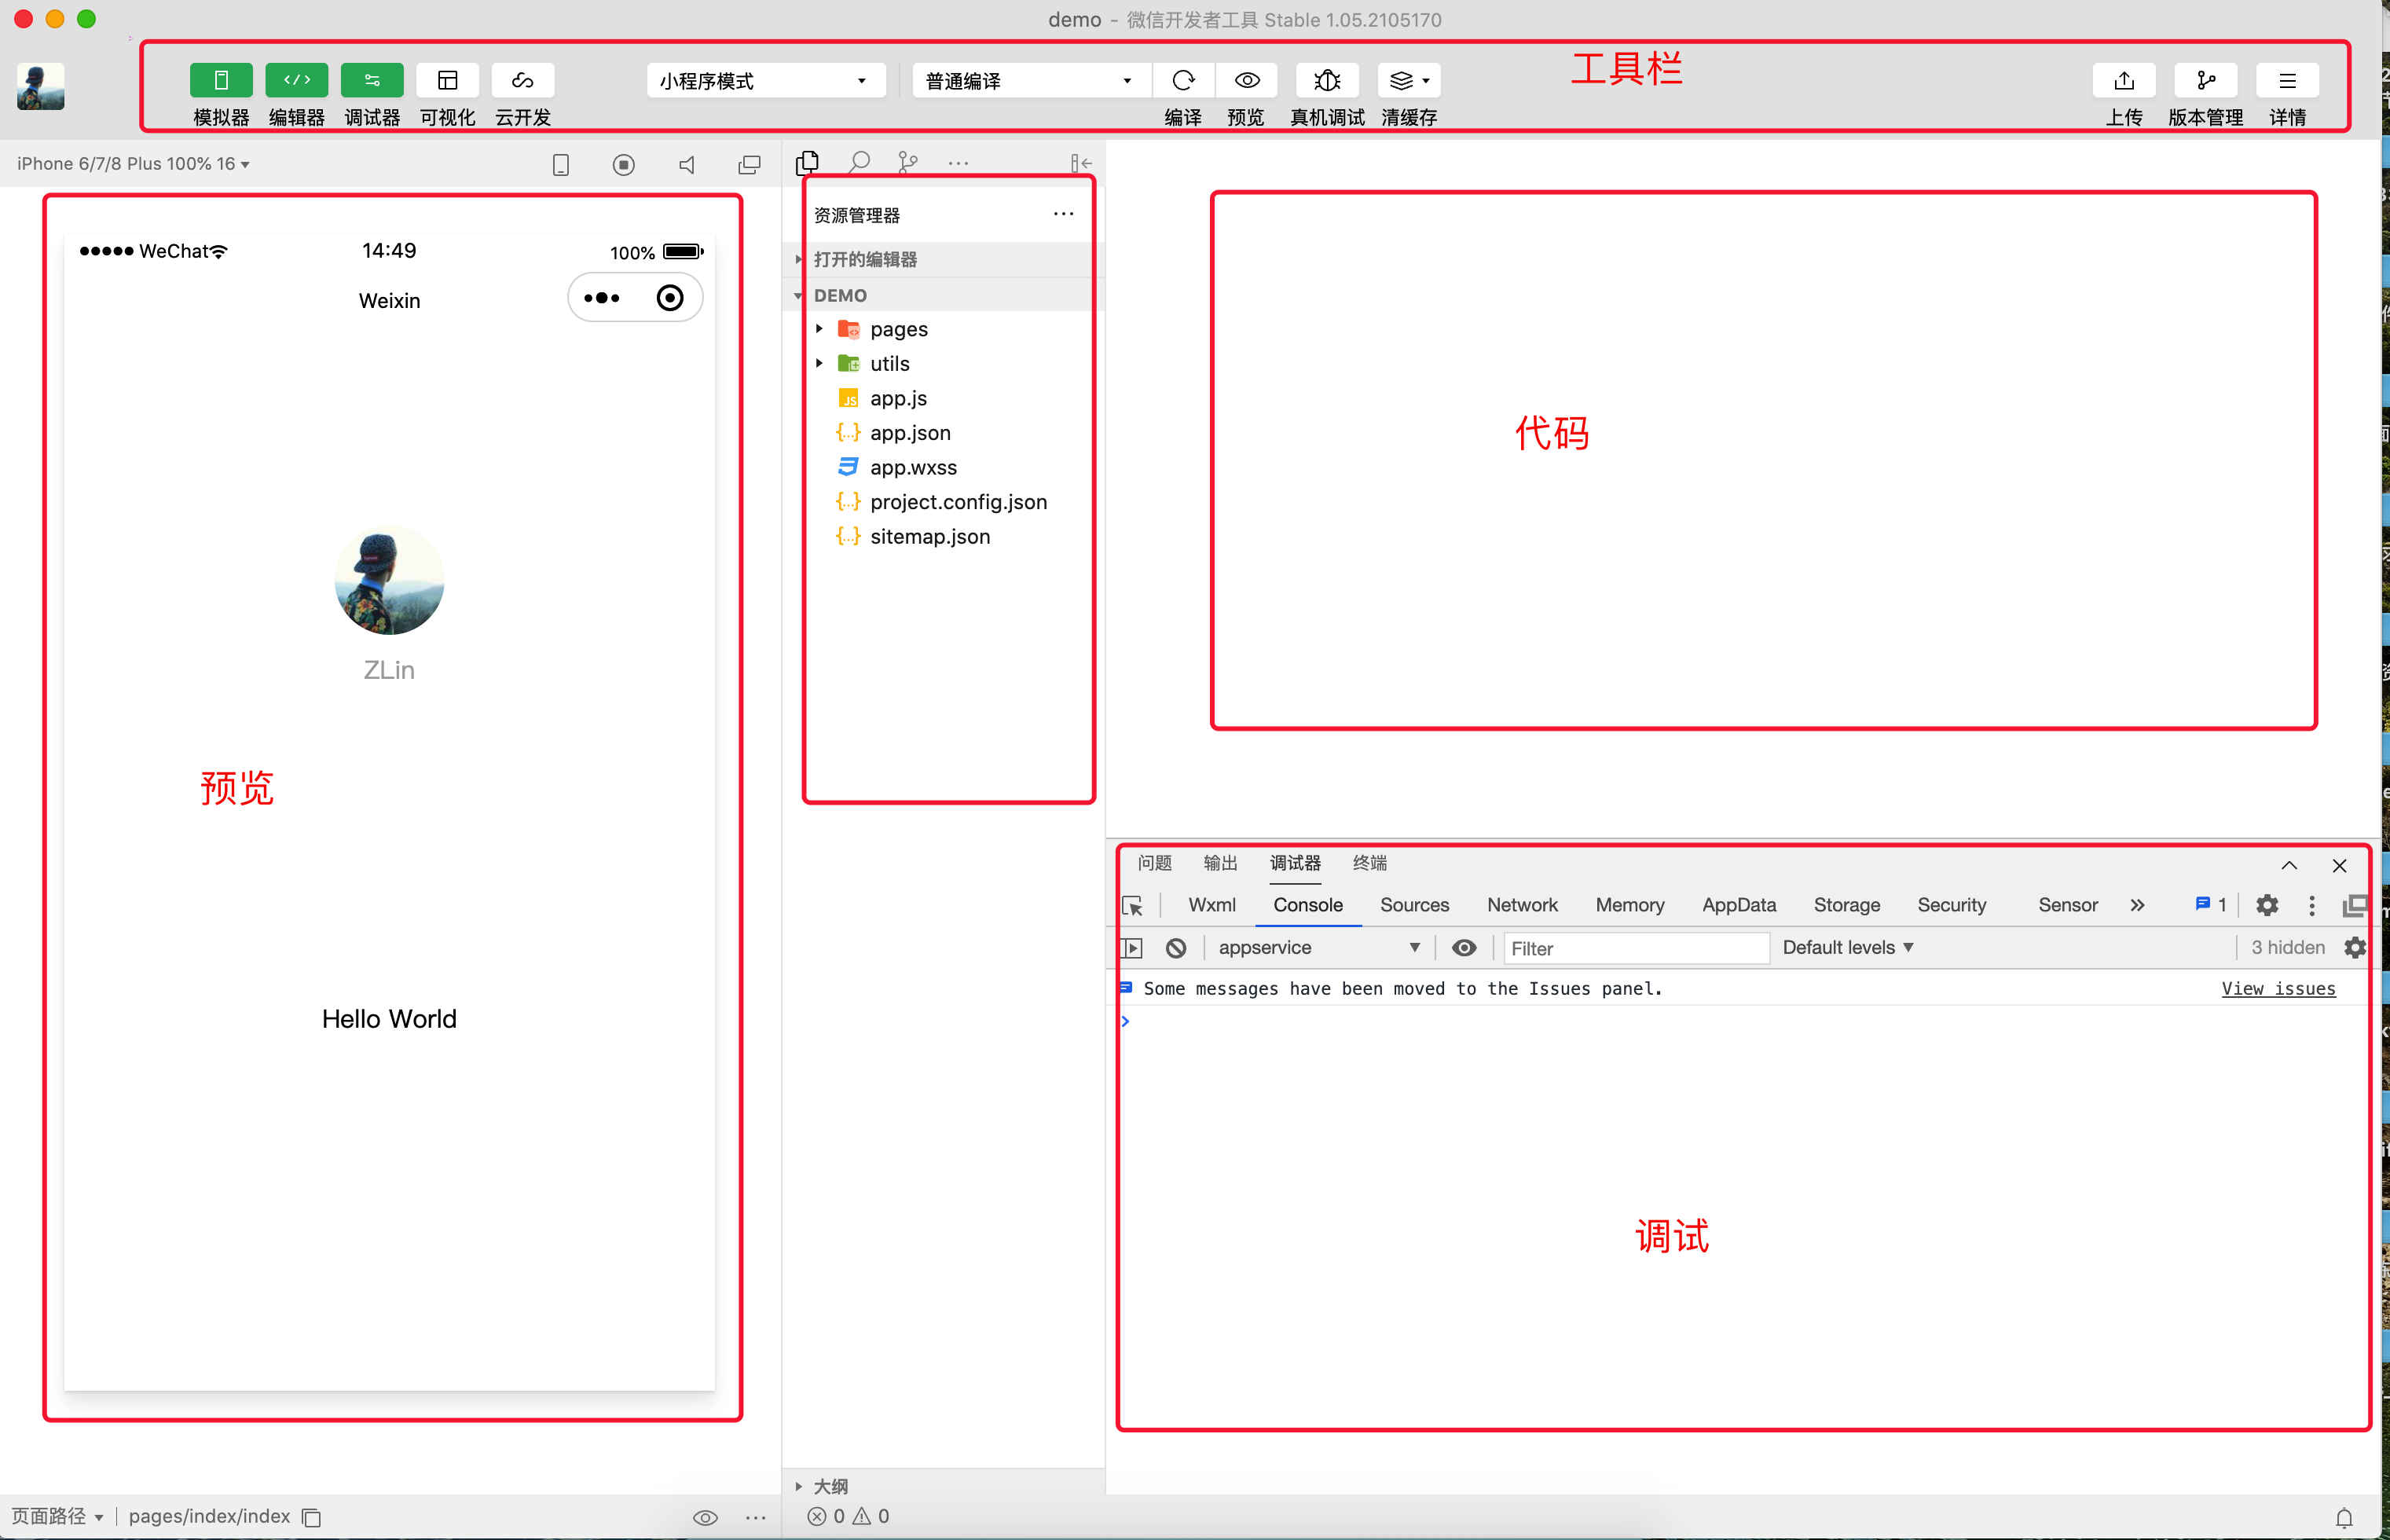This screenshot has height=1540, width=2390.
Task: Switch to the Network tab
Action: (x=1521, y=906)
